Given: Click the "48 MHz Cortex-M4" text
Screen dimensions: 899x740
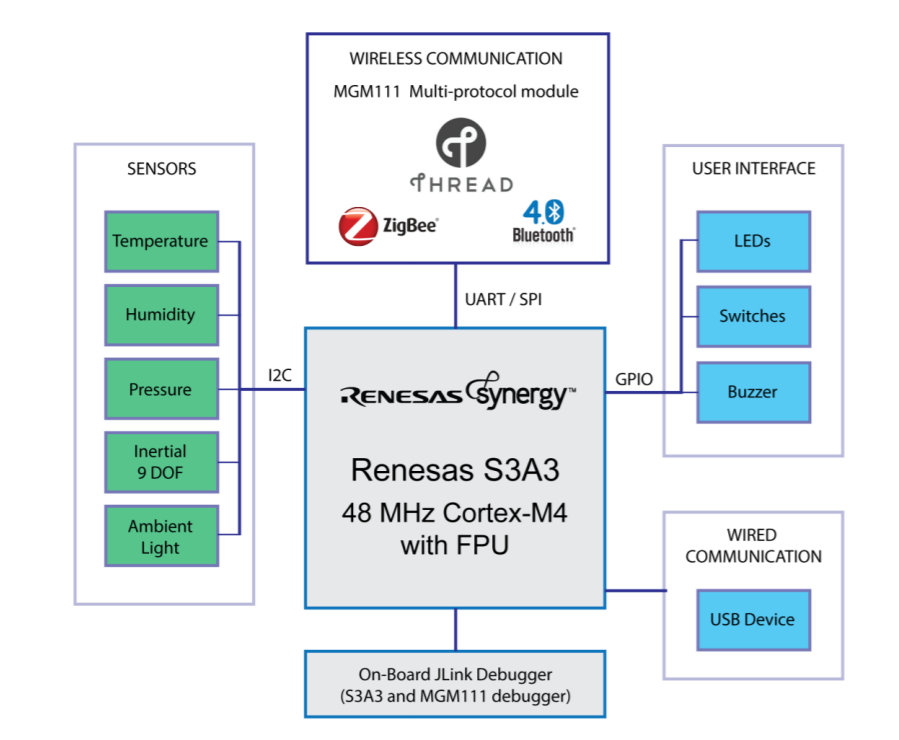Looking at the screenshot, I should (455, 512).
